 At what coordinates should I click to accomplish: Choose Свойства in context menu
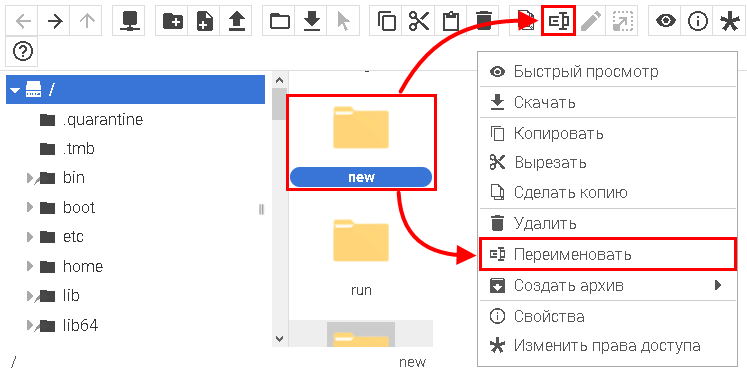pos(607,316)
